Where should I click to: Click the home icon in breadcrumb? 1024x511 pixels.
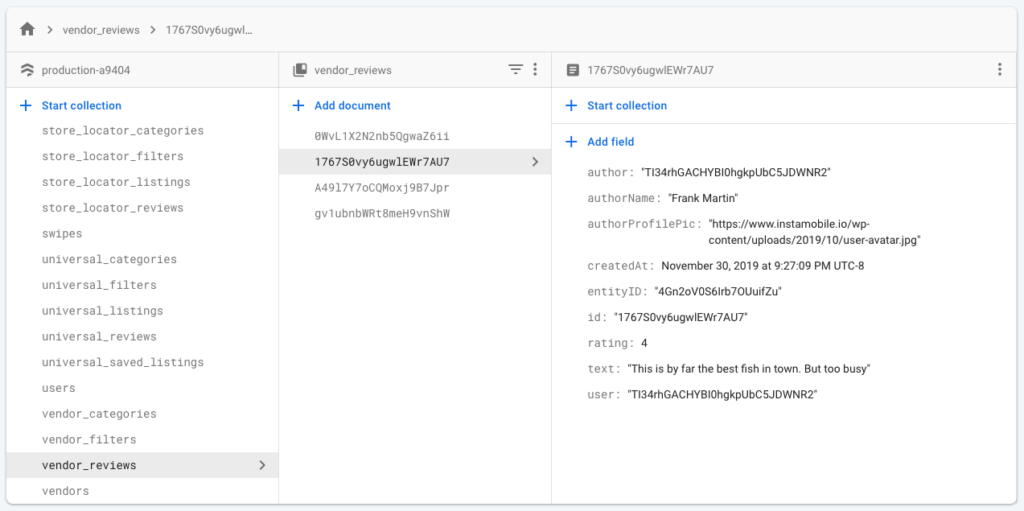coord(27,30)
